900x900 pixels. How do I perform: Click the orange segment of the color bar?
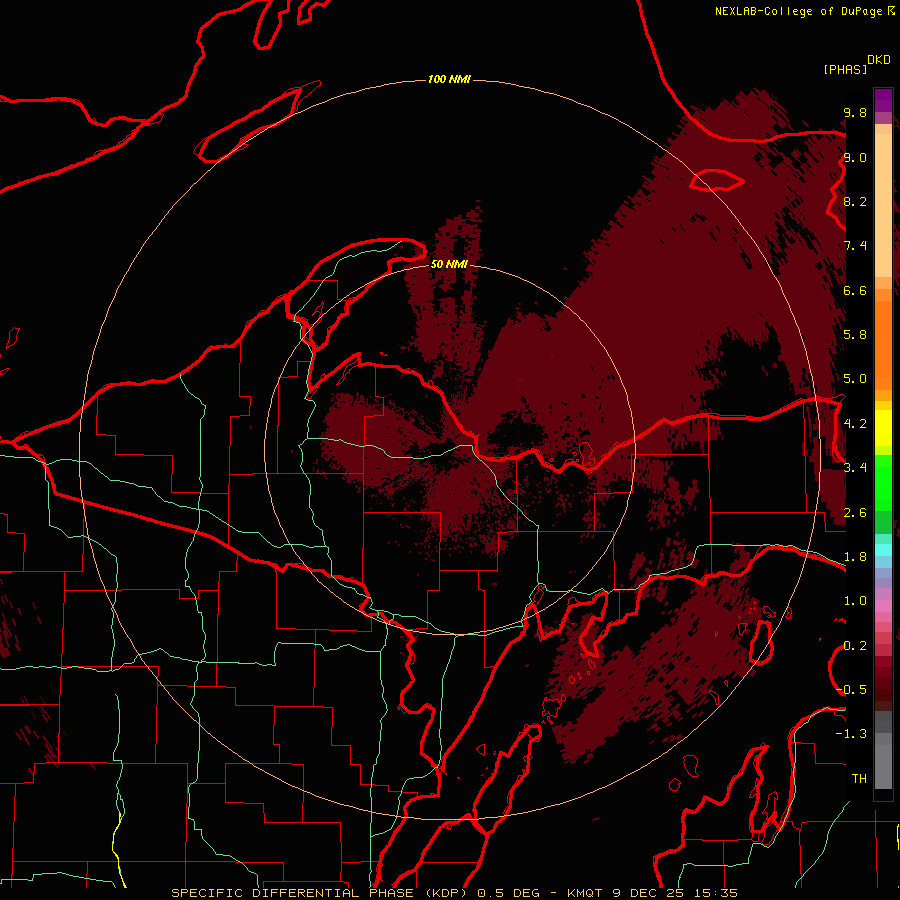point(883,344)
